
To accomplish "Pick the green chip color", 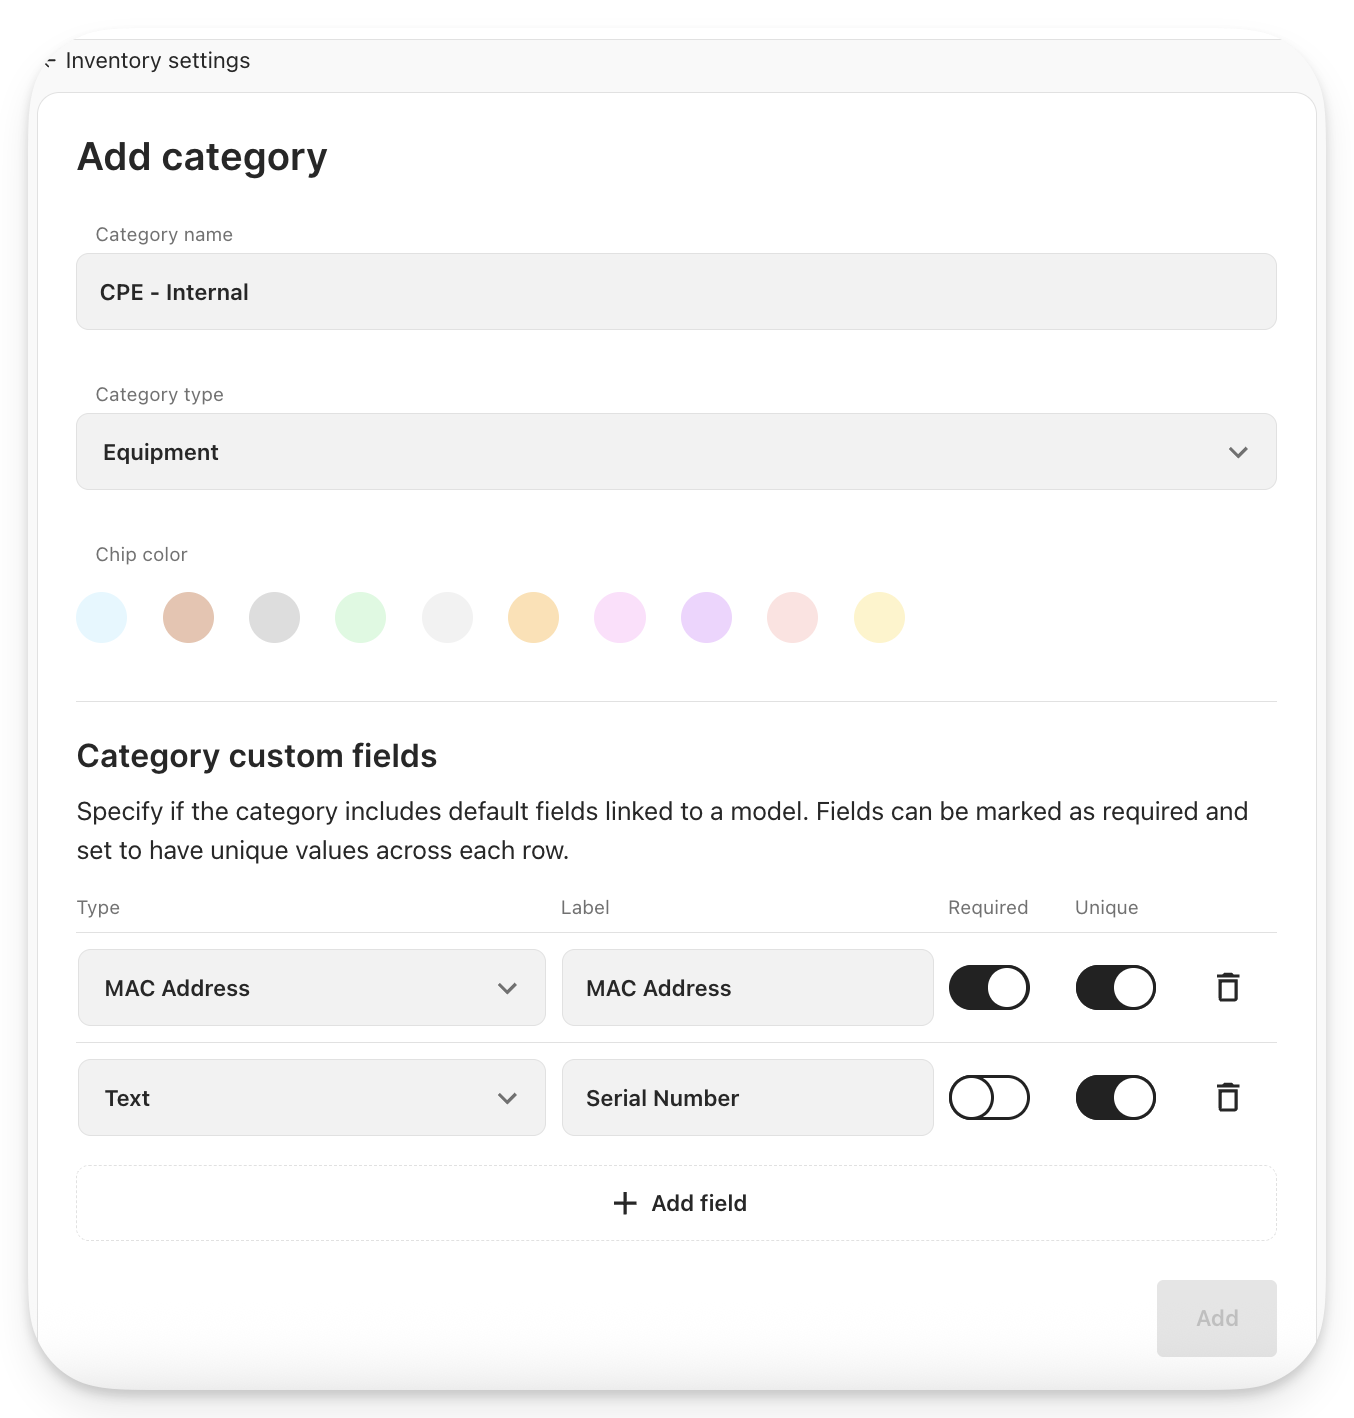I will coord(360,617).
